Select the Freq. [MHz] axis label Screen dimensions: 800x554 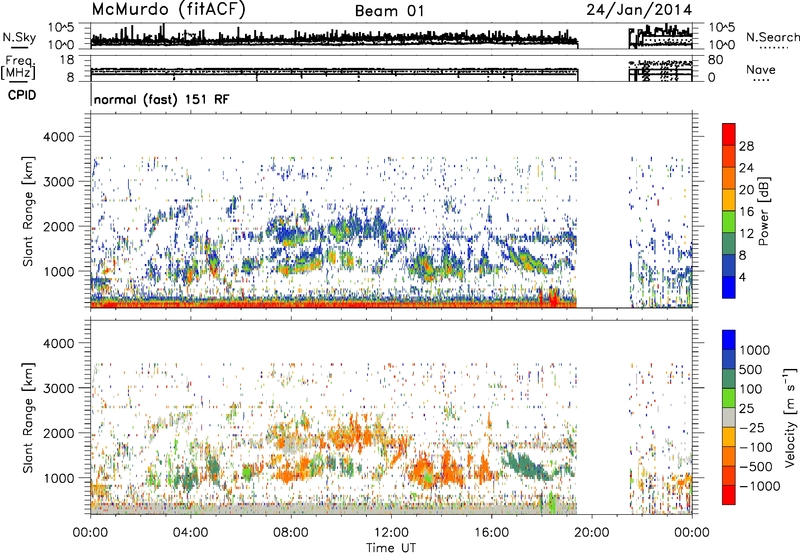(18, 67)
